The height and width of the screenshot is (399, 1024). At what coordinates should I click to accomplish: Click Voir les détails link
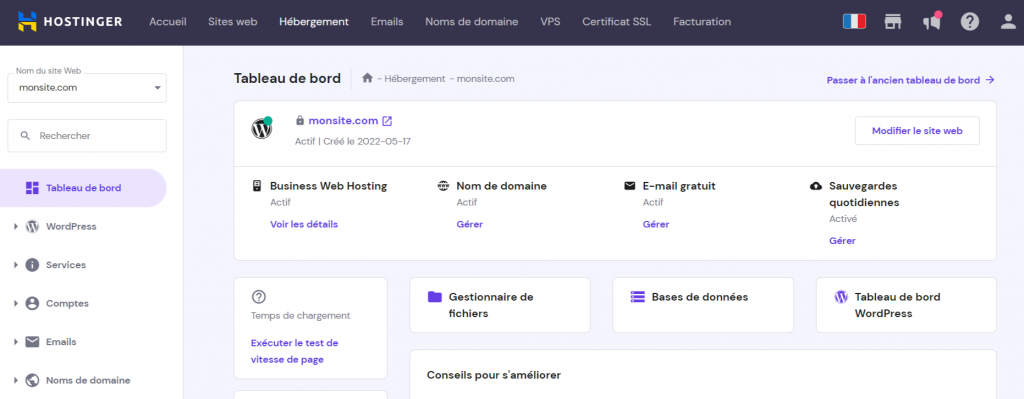tap(304, 224)
